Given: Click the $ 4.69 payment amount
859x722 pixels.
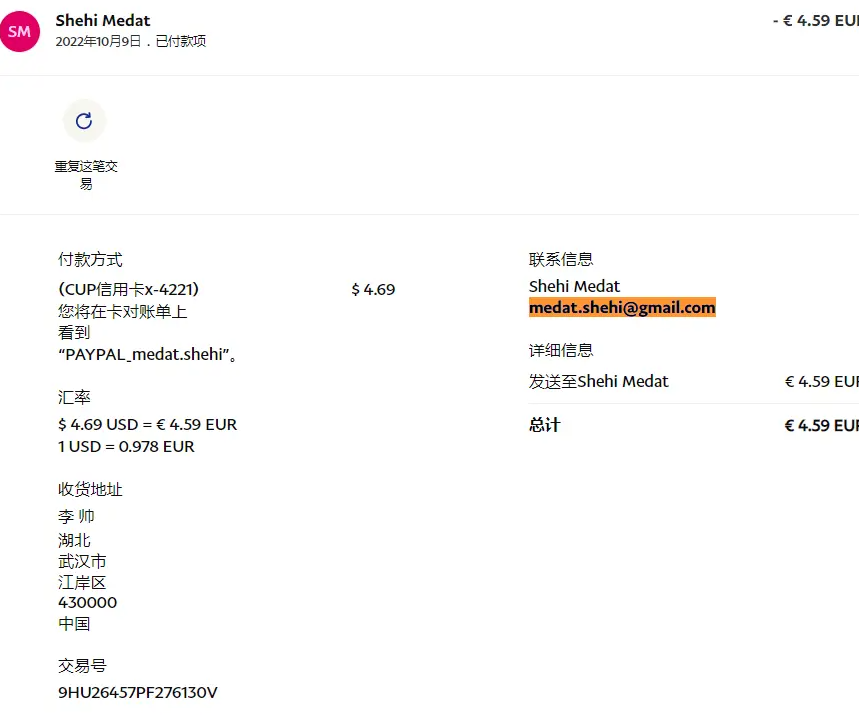Looking at the screenshot, I should (x=373, y=289).
